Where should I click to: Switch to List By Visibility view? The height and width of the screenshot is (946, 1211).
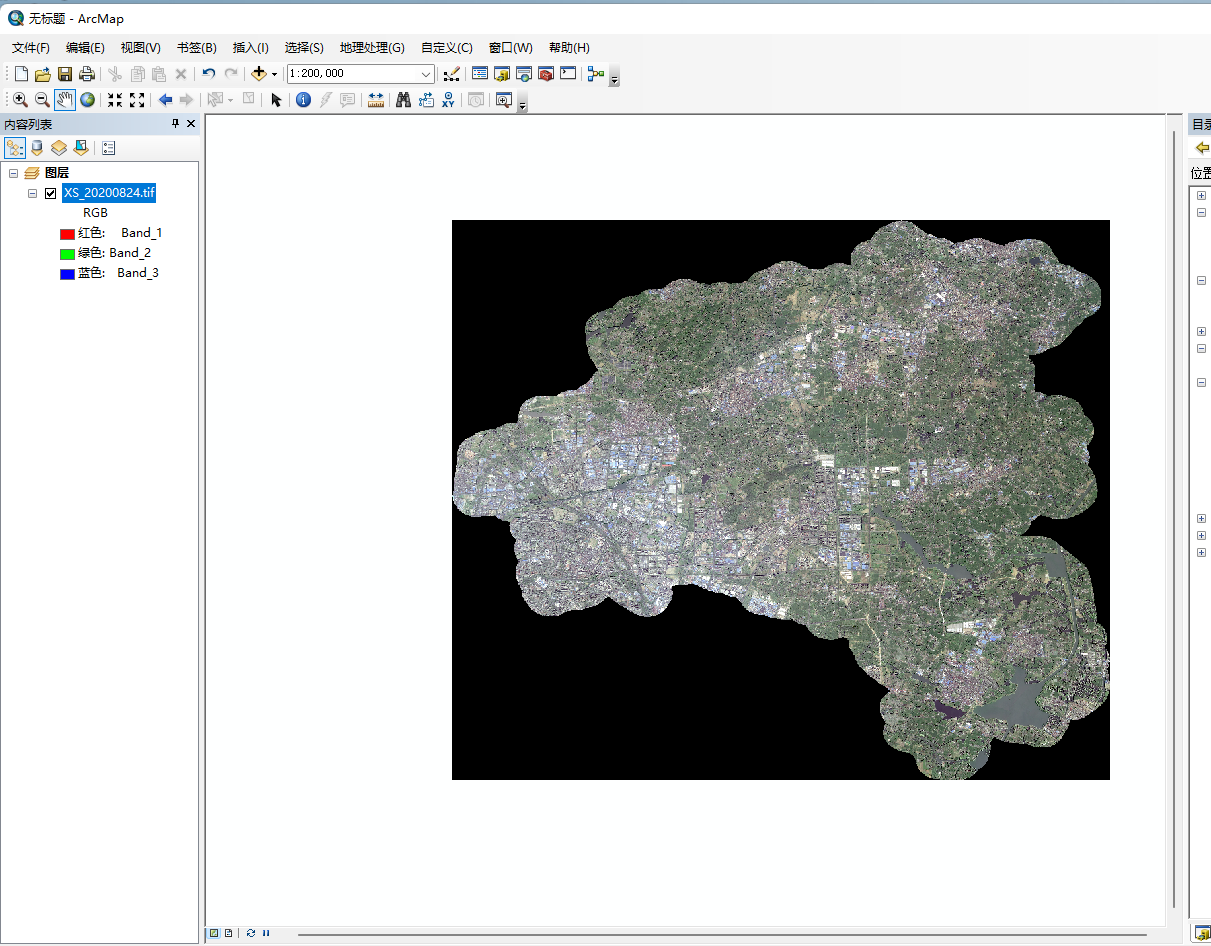pos(59,148)
